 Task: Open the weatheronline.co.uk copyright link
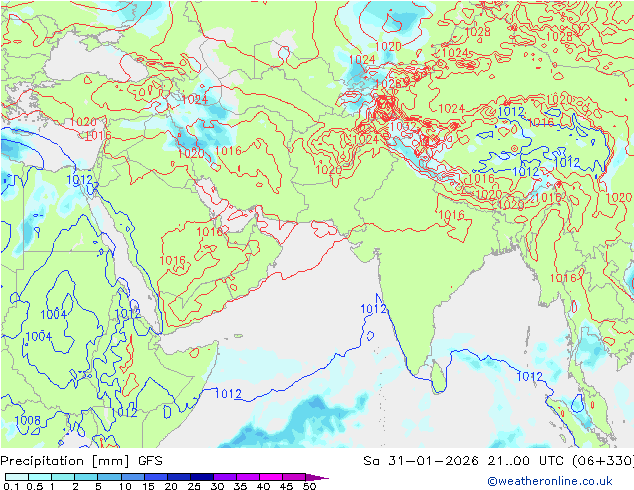[550, 481]
